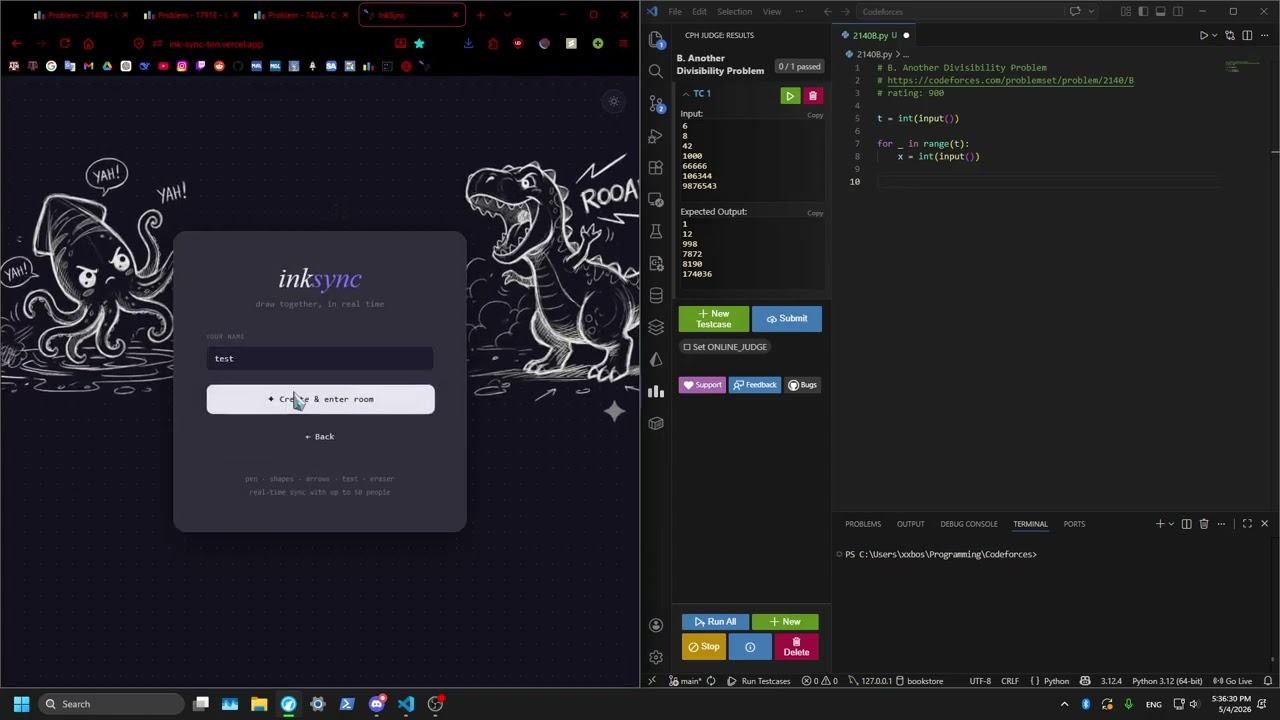Click the New Testcase button
The image size is (1280, 720).
tap(714, 319)
